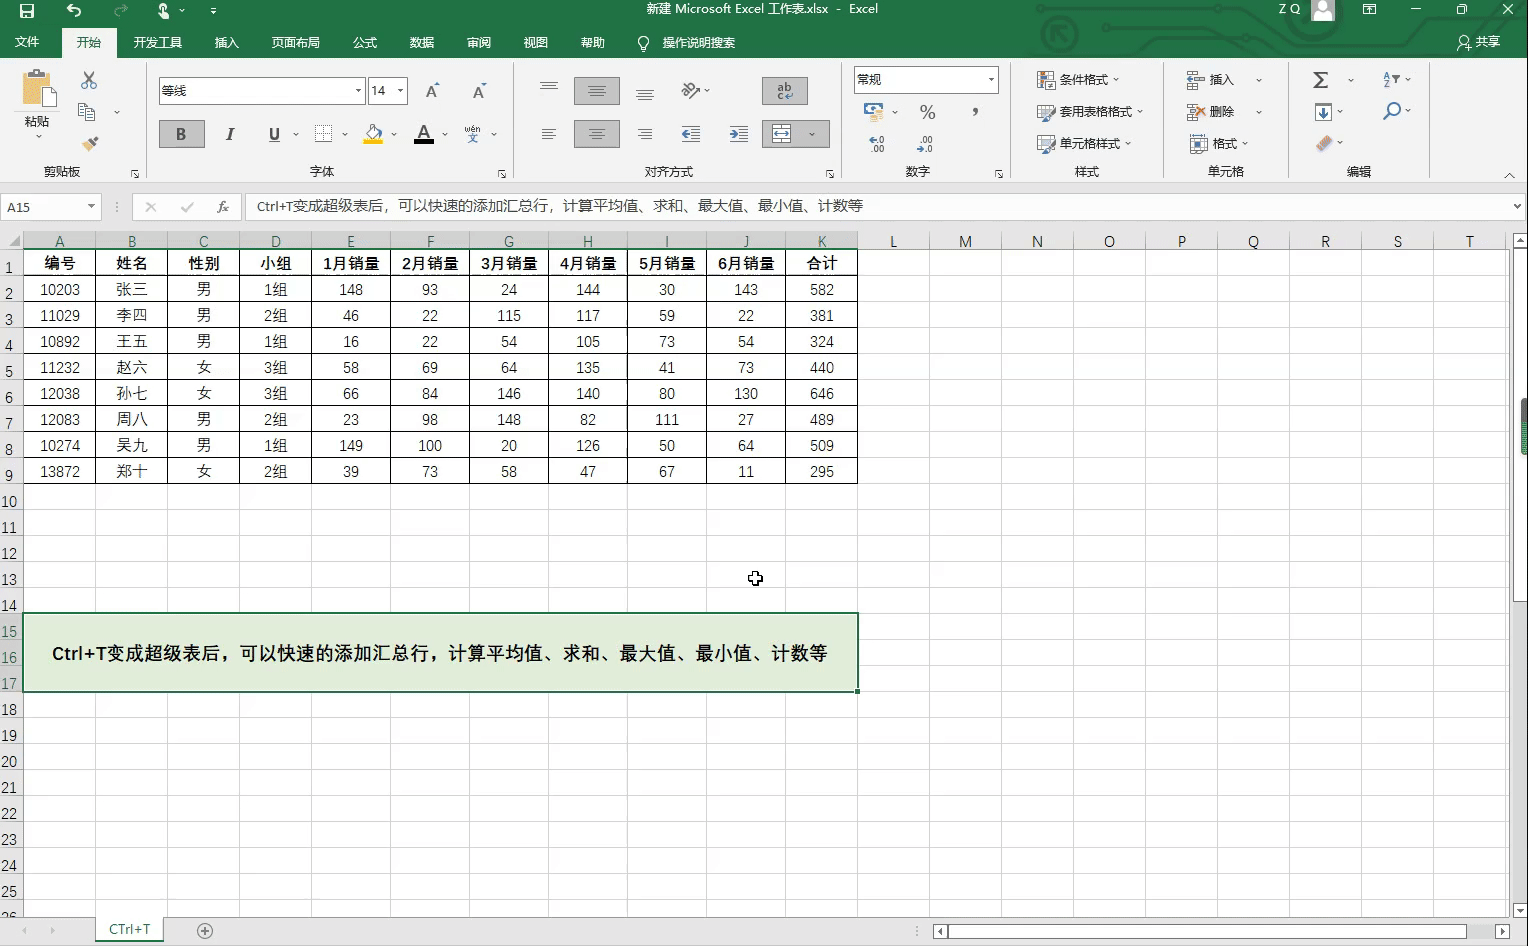Screen dimensions: 1528x946
Task: Click the increase decimal icon
Action: coord(877,144)
